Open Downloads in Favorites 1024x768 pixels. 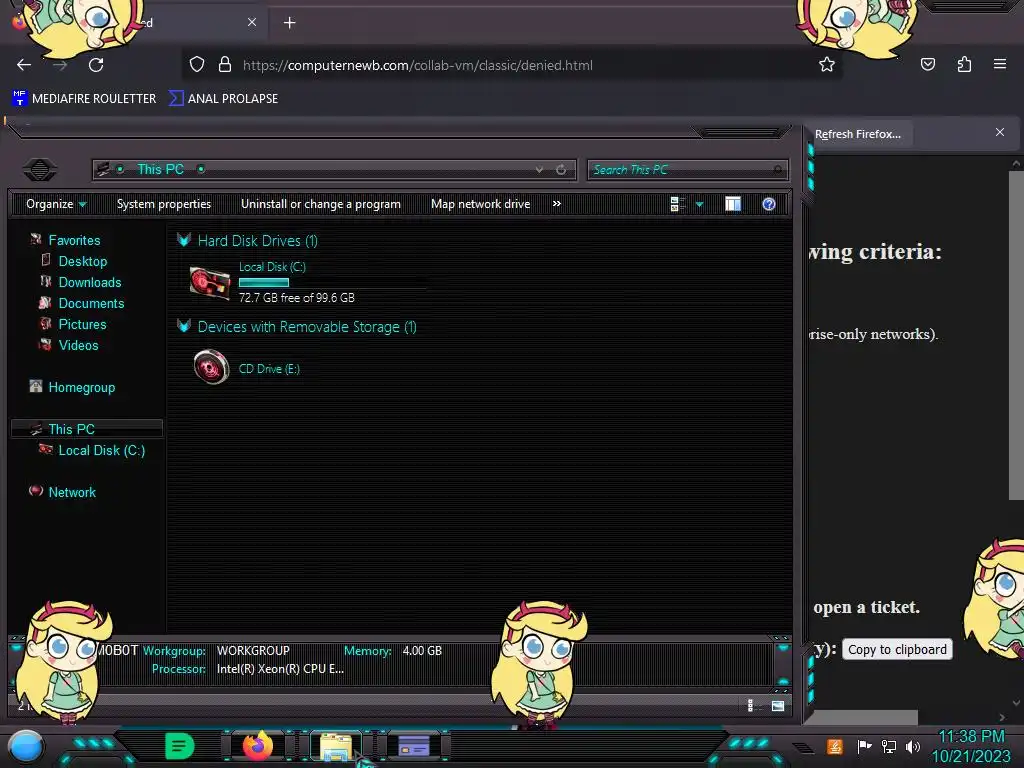(90, 282)
